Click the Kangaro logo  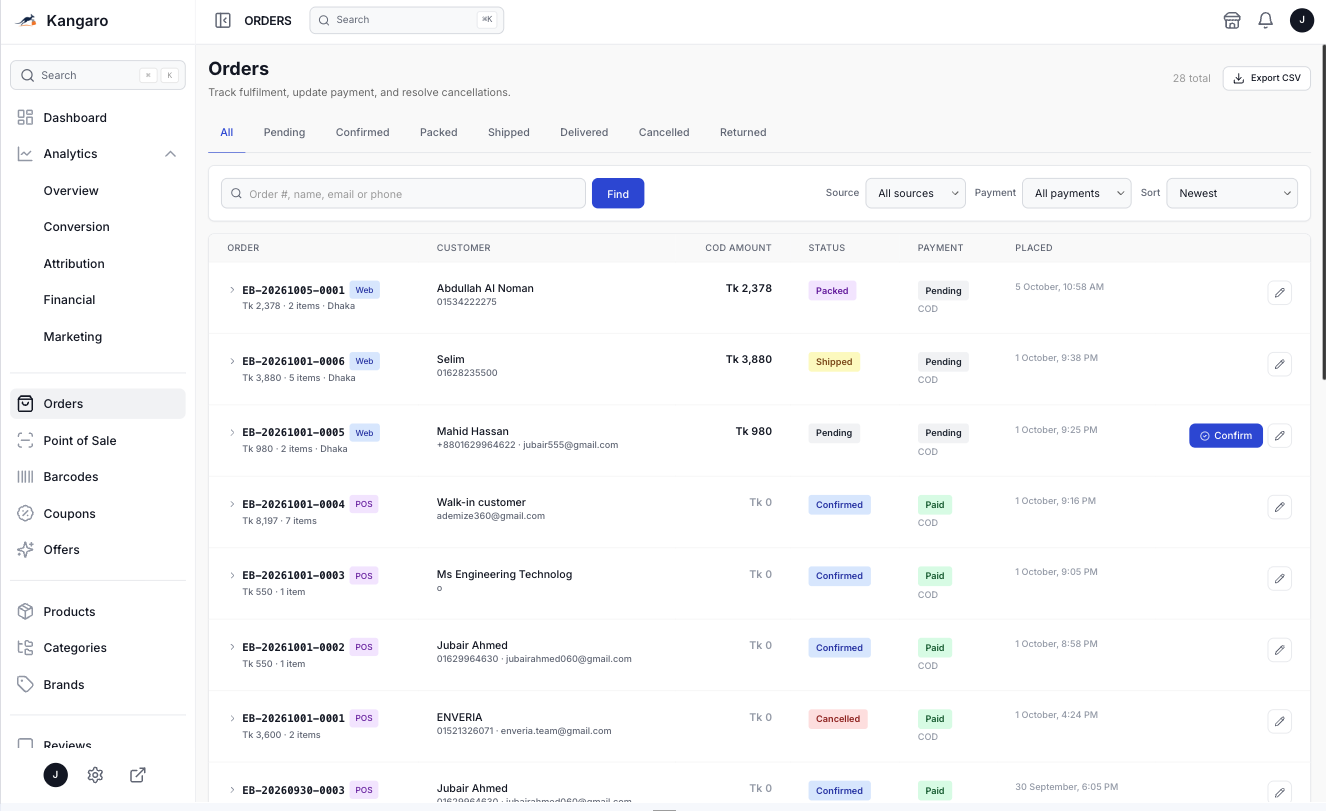(62, 21)
